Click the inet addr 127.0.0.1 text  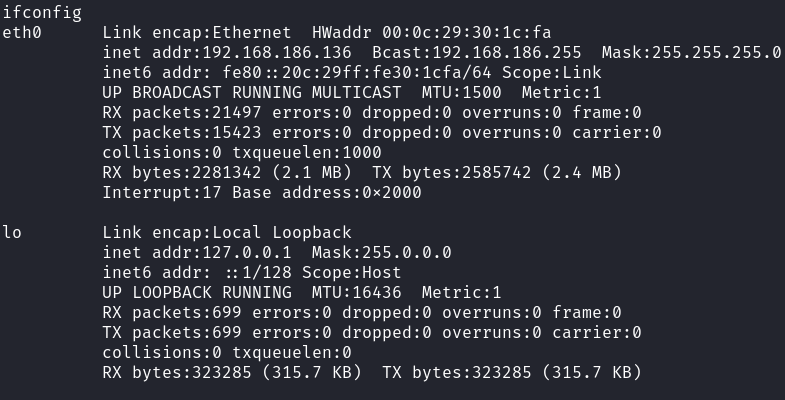(197, 253)
